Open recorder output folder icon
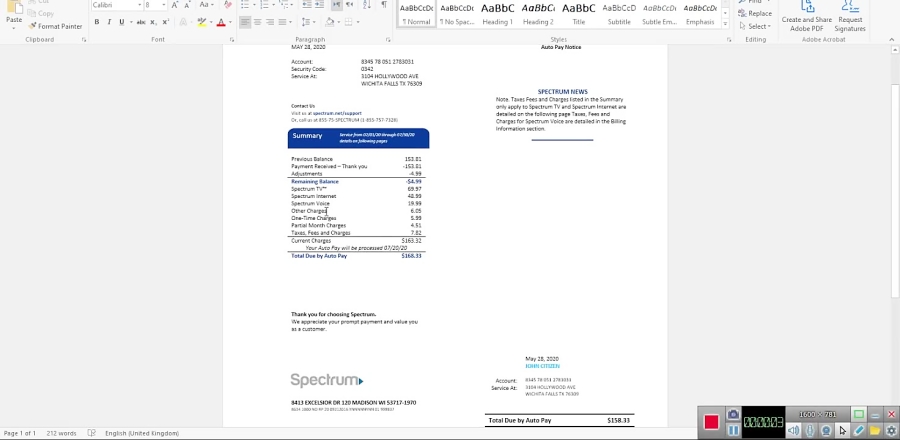 pos(875,430)
